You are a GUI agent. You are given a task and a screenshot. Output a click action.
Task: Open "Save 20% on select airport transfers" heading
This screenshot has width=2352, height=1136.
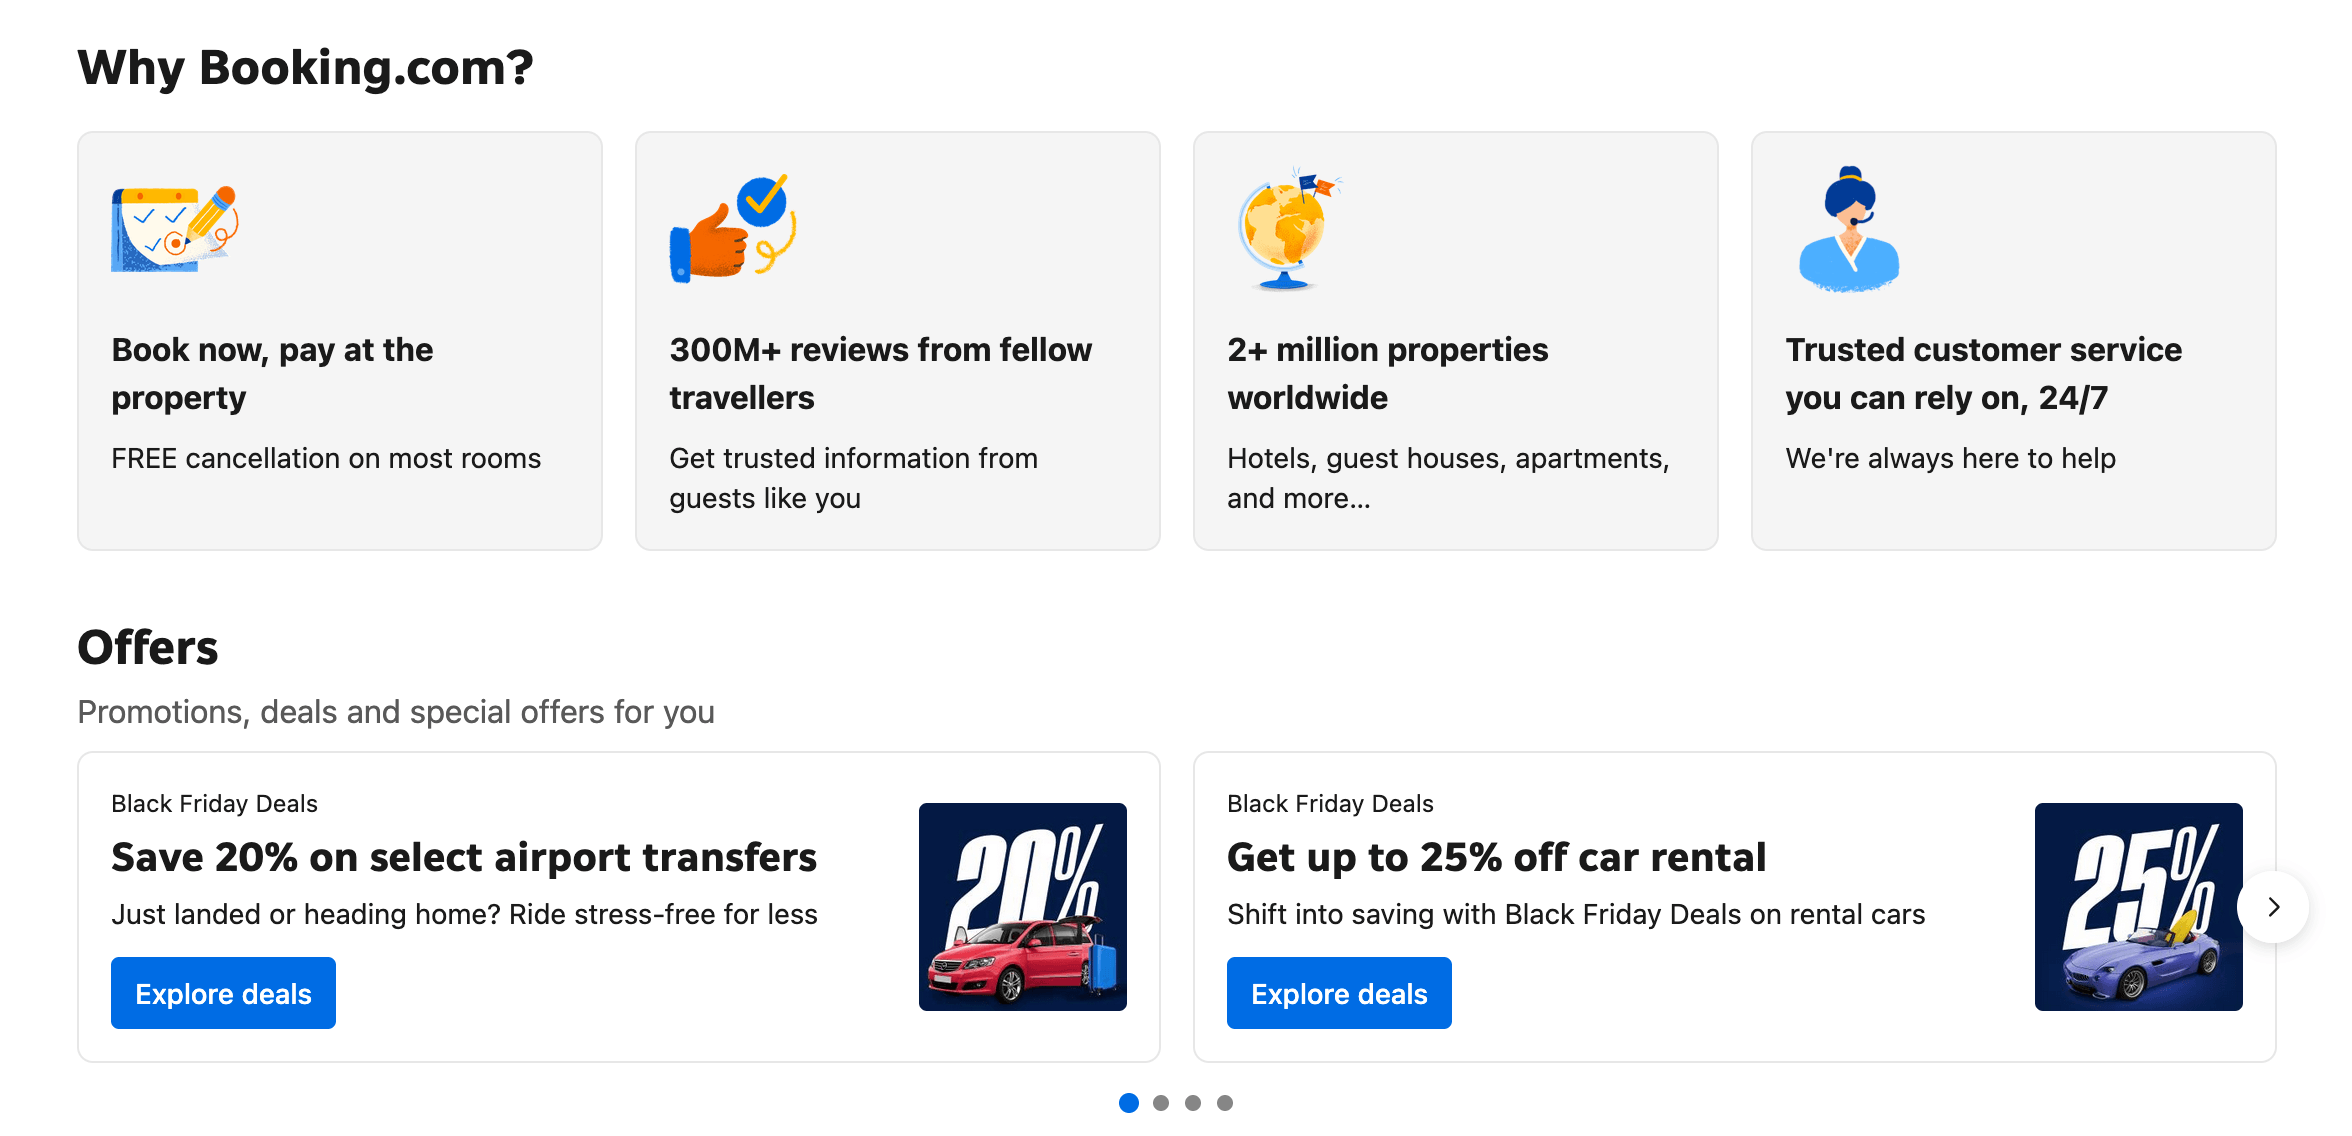pyautogui.click(x=464, y=857)
